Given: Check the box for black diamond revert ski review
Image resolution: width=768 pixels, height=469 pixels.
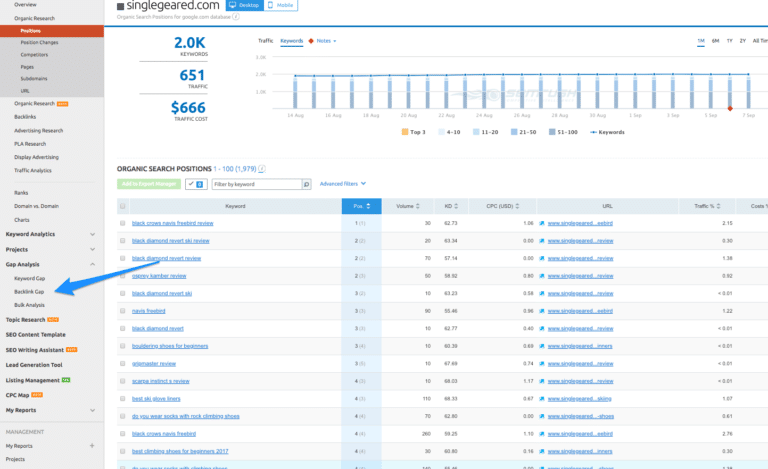Looking at the screenshot, I should coord(122,241).
